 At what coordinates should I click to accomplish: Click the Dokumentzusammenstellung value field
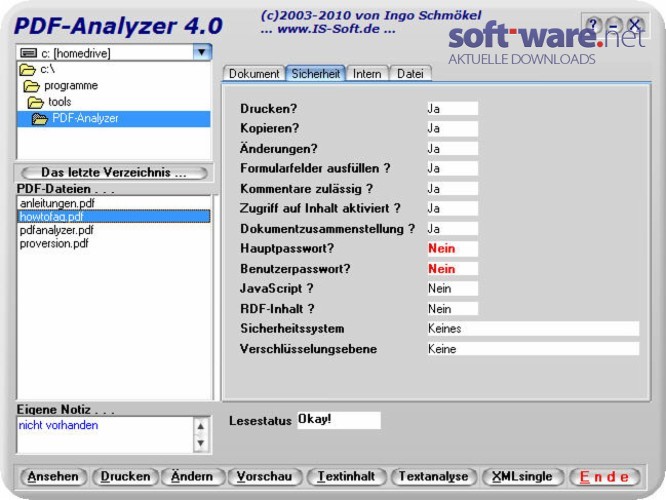click(x=452, y=229)
